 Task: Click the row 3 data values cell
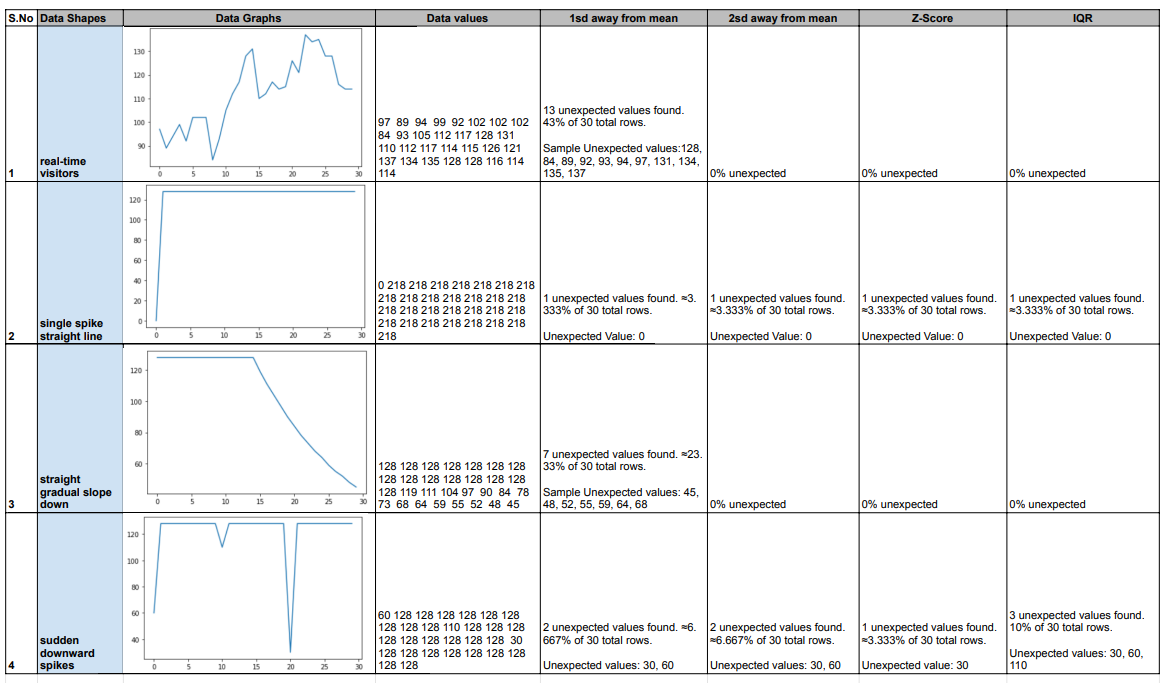point(457,428)
